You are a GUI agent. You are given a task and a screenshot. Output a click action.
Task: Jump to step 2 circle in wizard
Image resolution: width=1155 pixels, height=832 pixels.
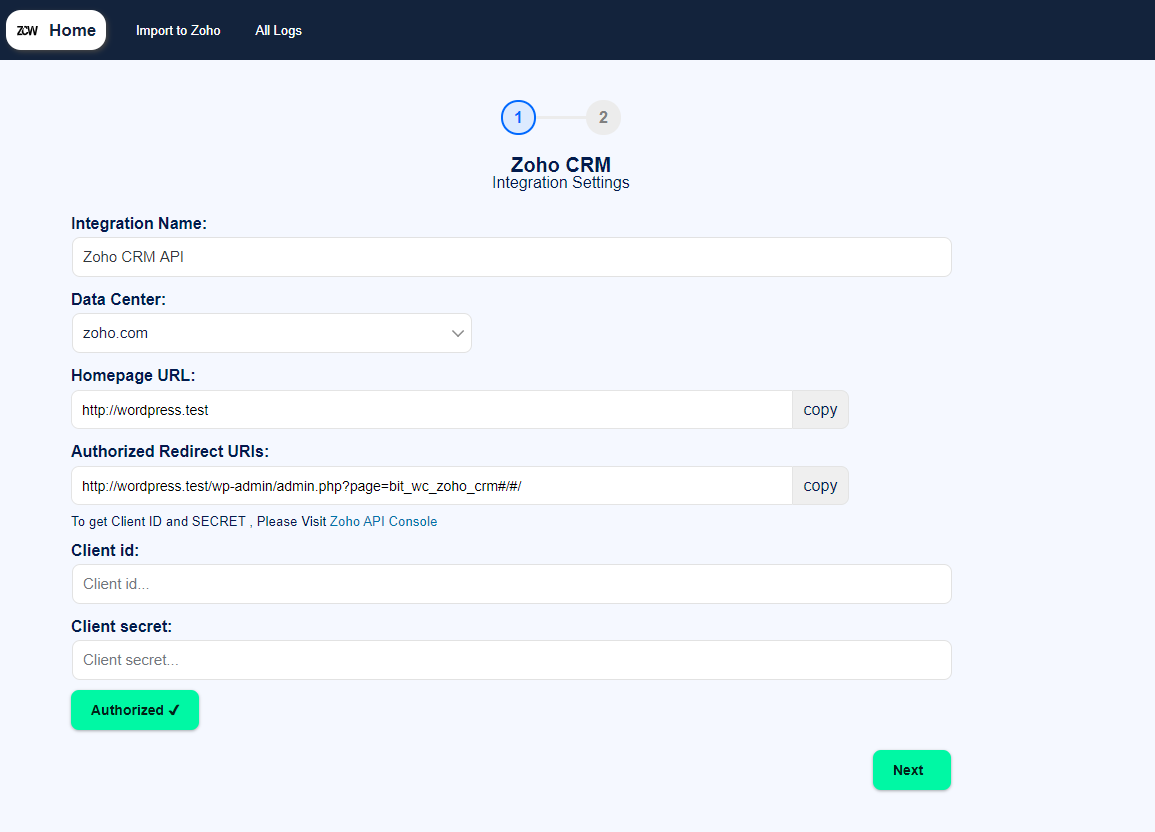(603, 118)
